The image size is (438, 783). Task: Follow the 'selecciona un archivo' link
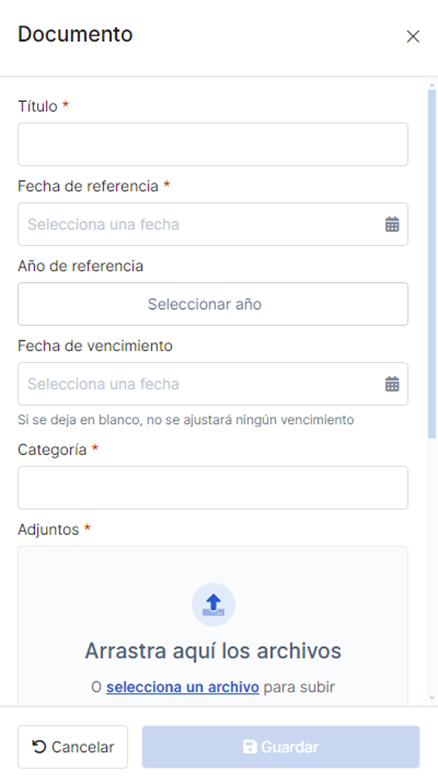coord(182,687)
